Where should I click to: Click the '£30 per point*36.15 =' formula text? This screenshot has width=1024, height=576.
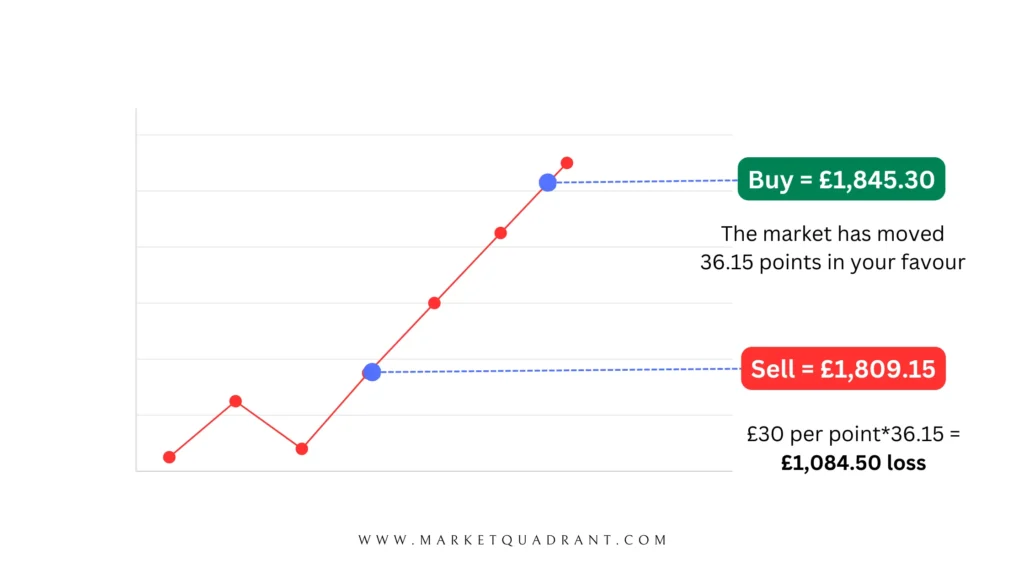pos(854,434)
